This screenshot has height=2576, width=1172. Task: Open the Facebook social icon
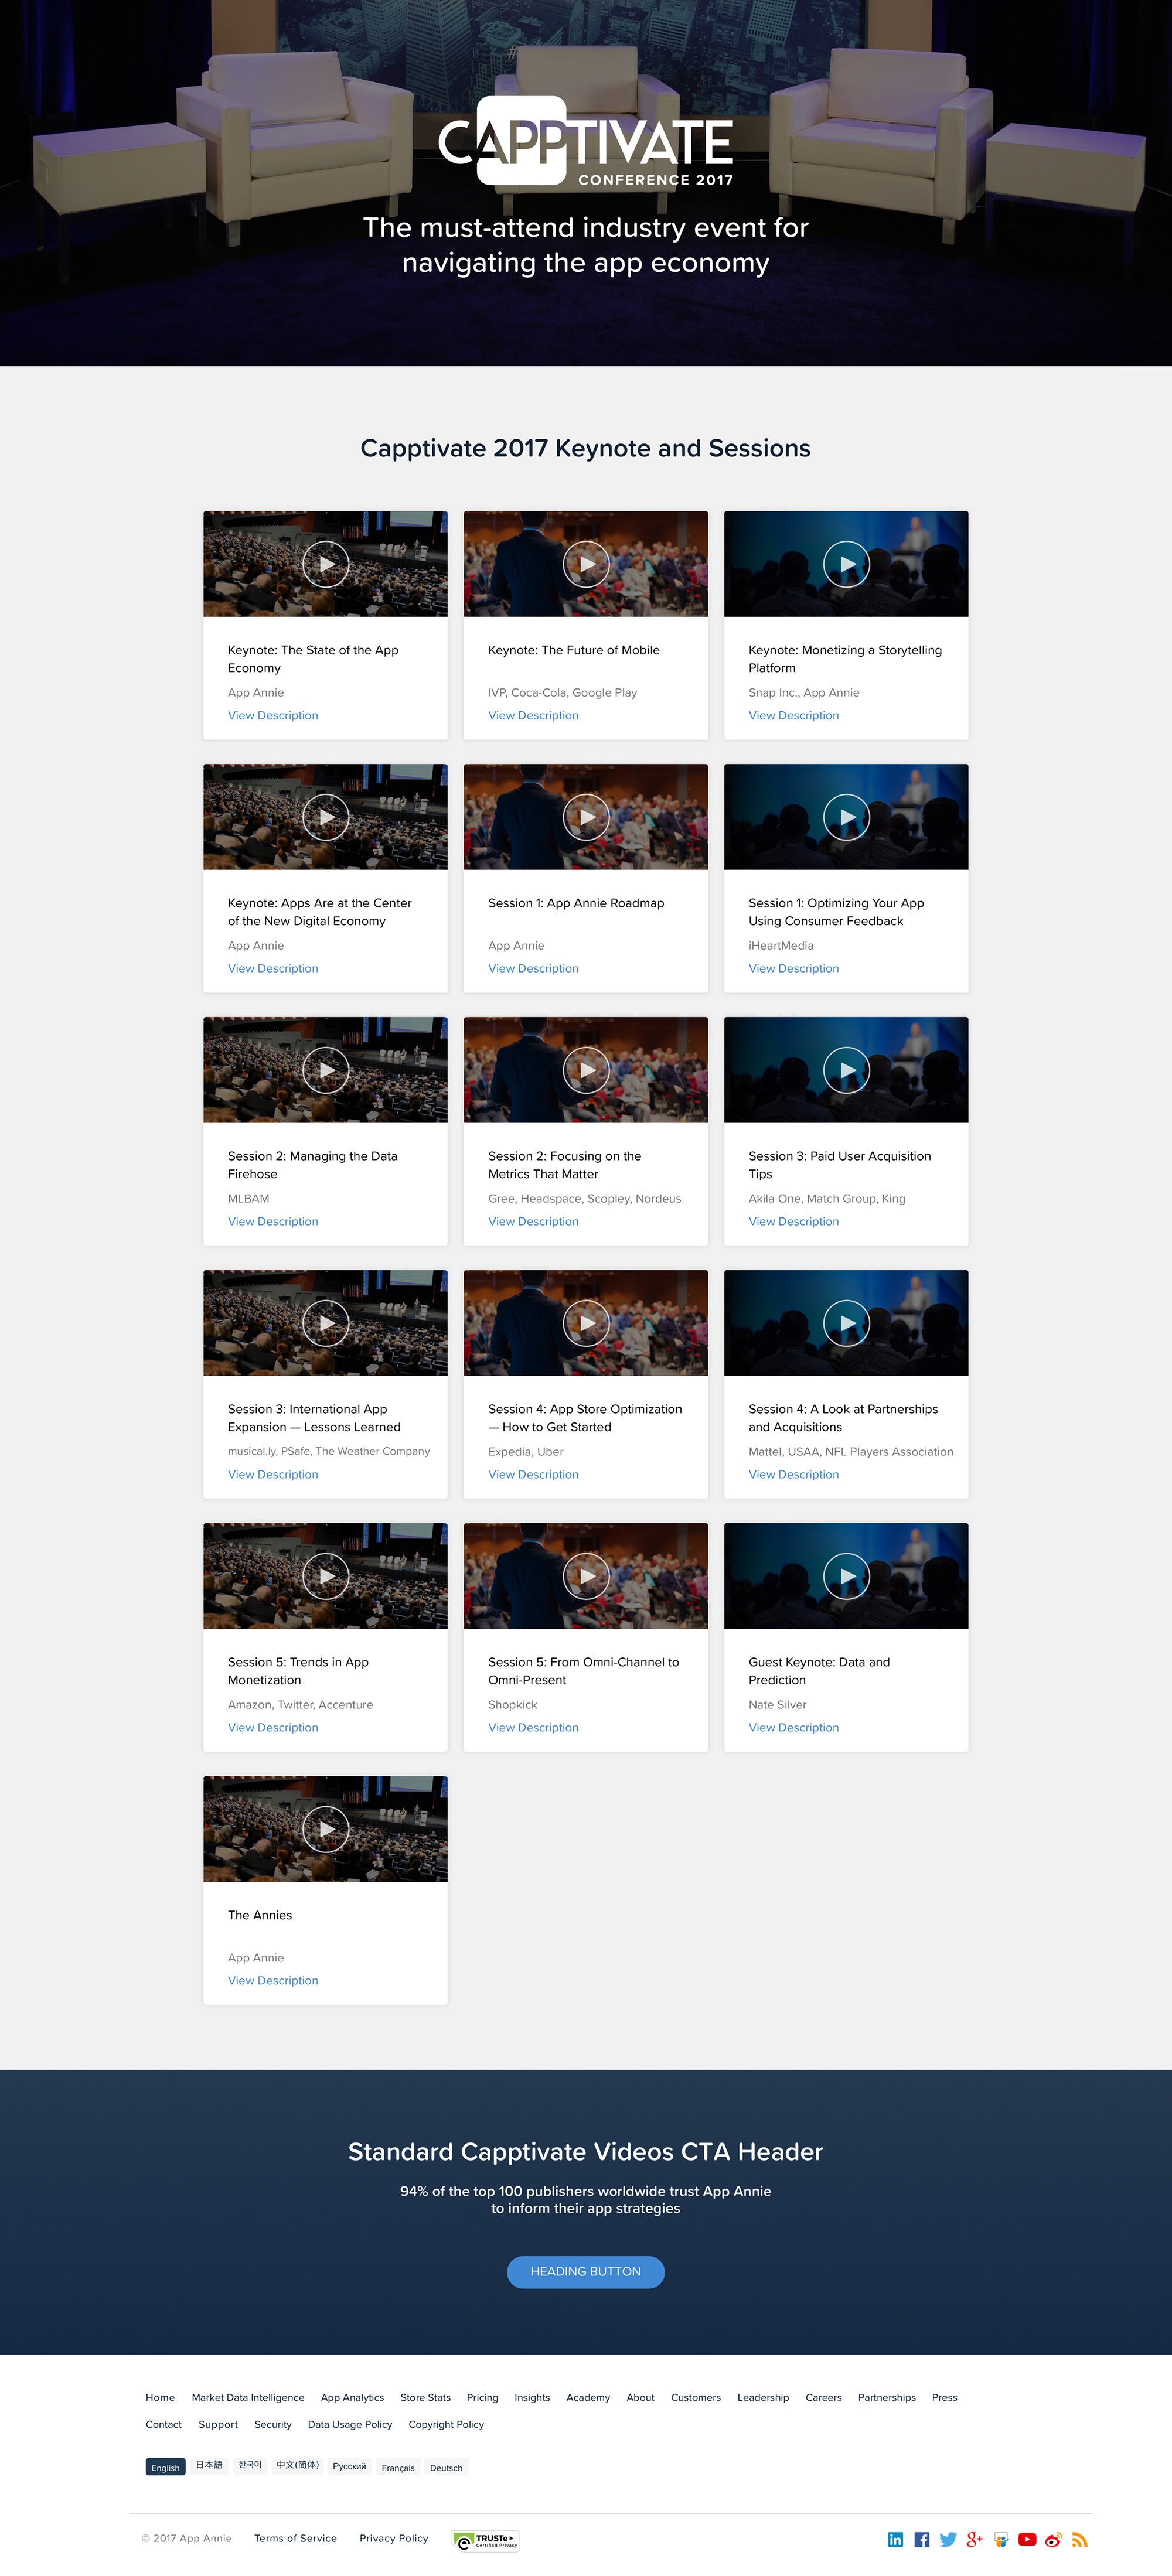[922, 2539]
